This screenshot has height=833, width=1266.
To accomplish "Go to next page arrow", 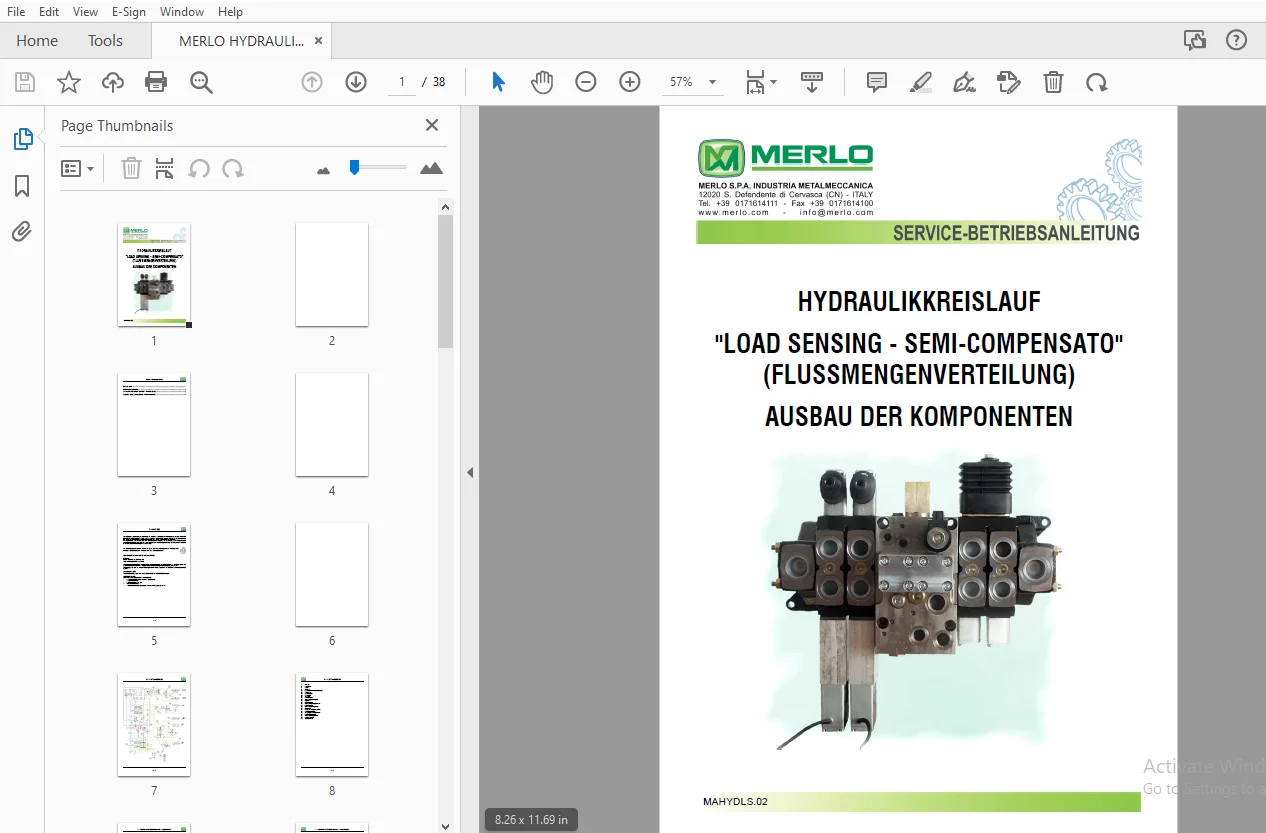I will point(356,82).
